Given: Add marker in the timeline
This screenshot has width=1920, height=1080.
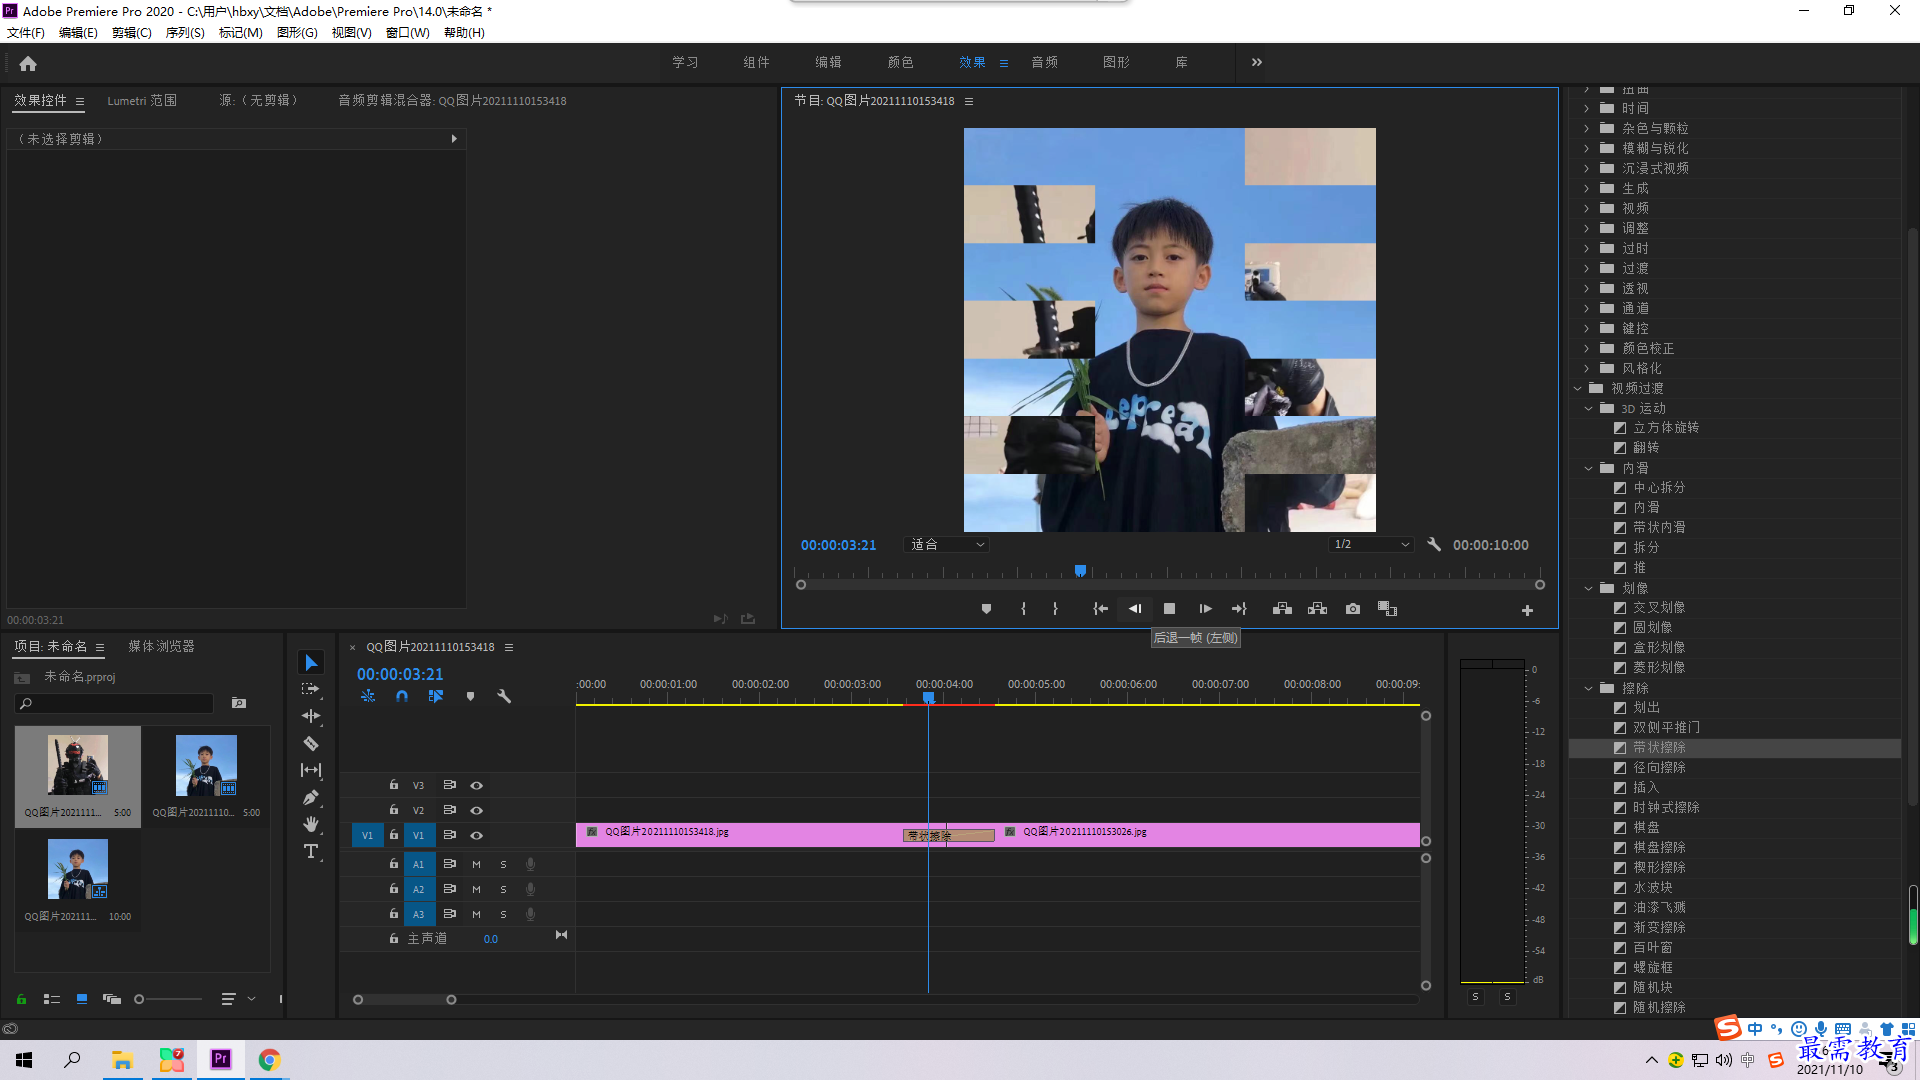Looking at the screenshot, I should pyautogui.click(x=470, y=696).
